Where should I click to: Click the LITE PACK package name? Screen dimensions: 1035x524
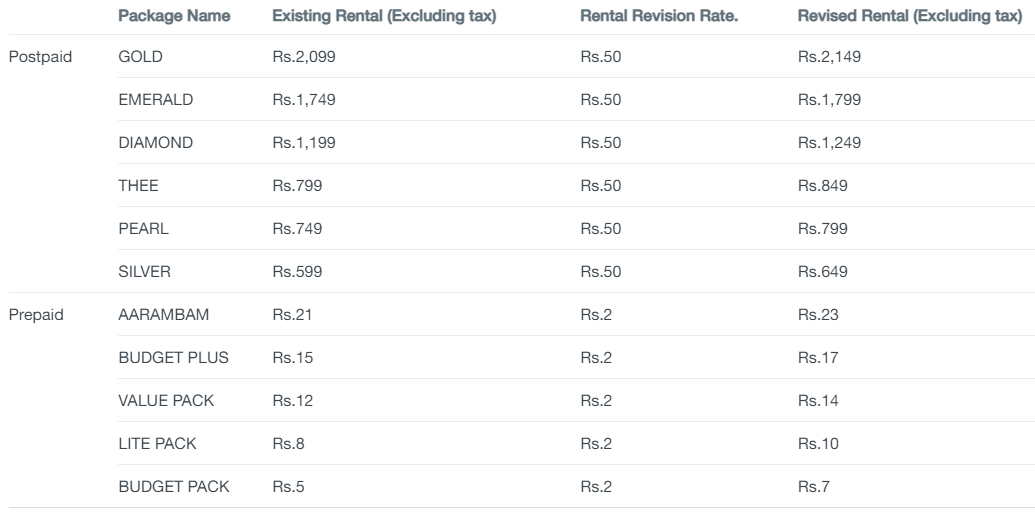pyautogui.click(x=157, y=443)
